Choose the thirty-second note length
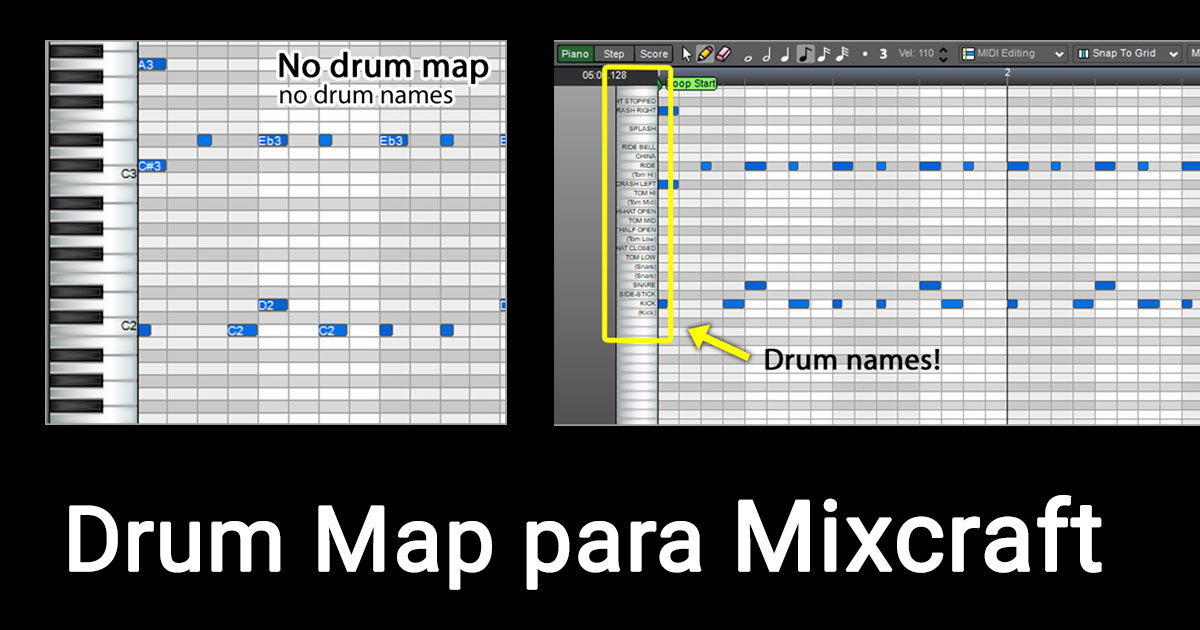The height and width of the screenshot is (630, 1200). pos(843,54)
